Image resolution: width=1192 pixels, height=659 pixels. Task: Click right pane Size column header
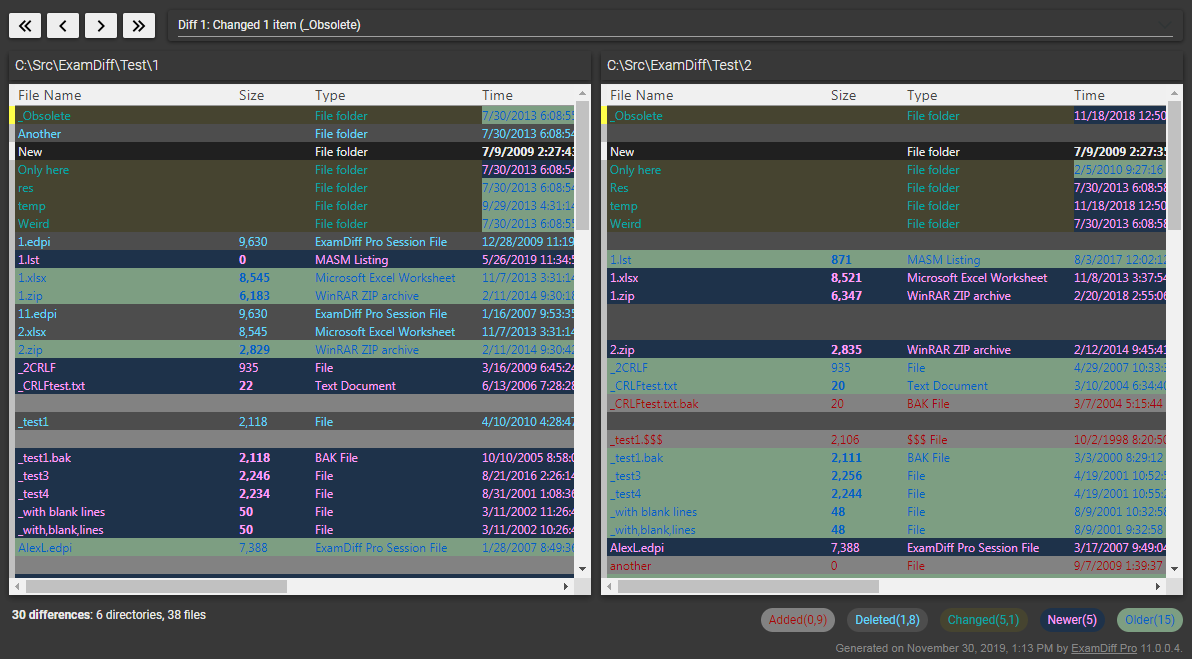click(x=843, y=95)
